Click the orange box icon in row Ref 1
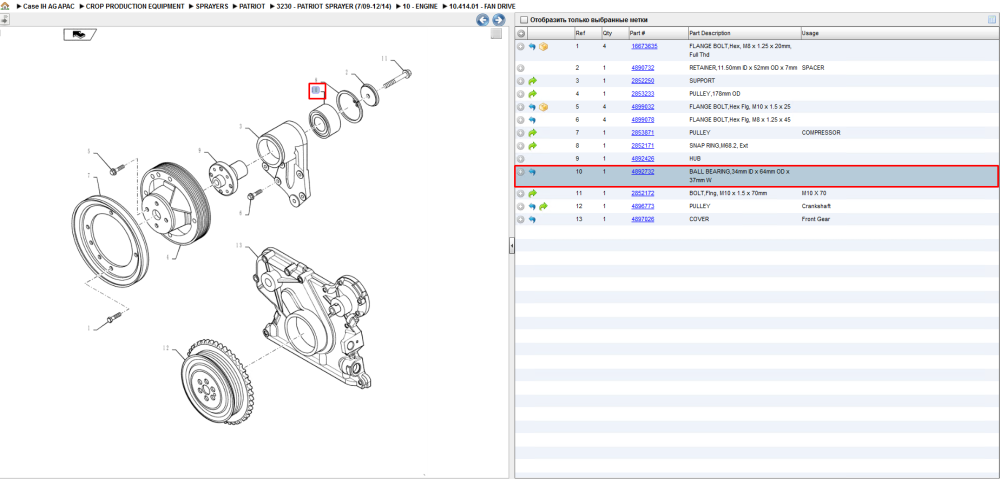This screenshot has width=1000, height=479. tap(543, 47)
